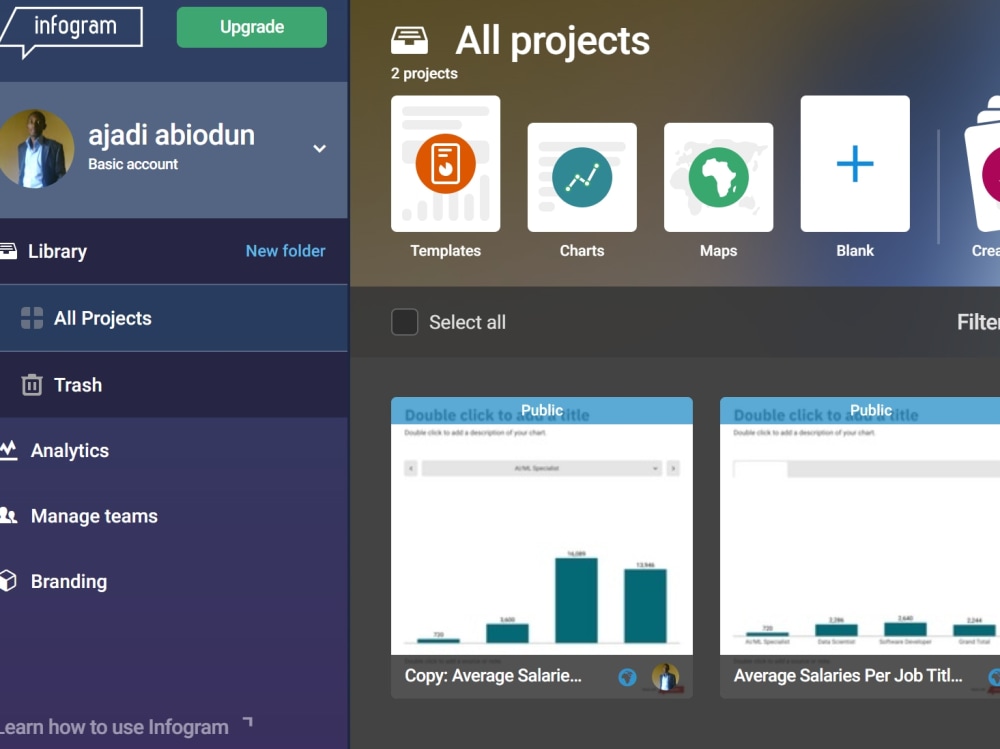This screenshot has width=1000, height=749.
Task: Click owner avatar on Copy project card
Action: pos(666,677)
